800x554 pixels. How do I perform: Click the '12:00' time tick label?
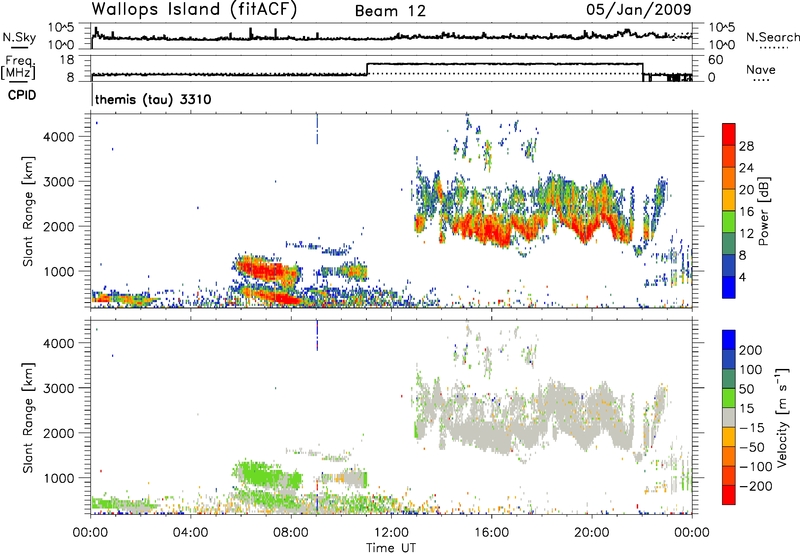(391, 533)
